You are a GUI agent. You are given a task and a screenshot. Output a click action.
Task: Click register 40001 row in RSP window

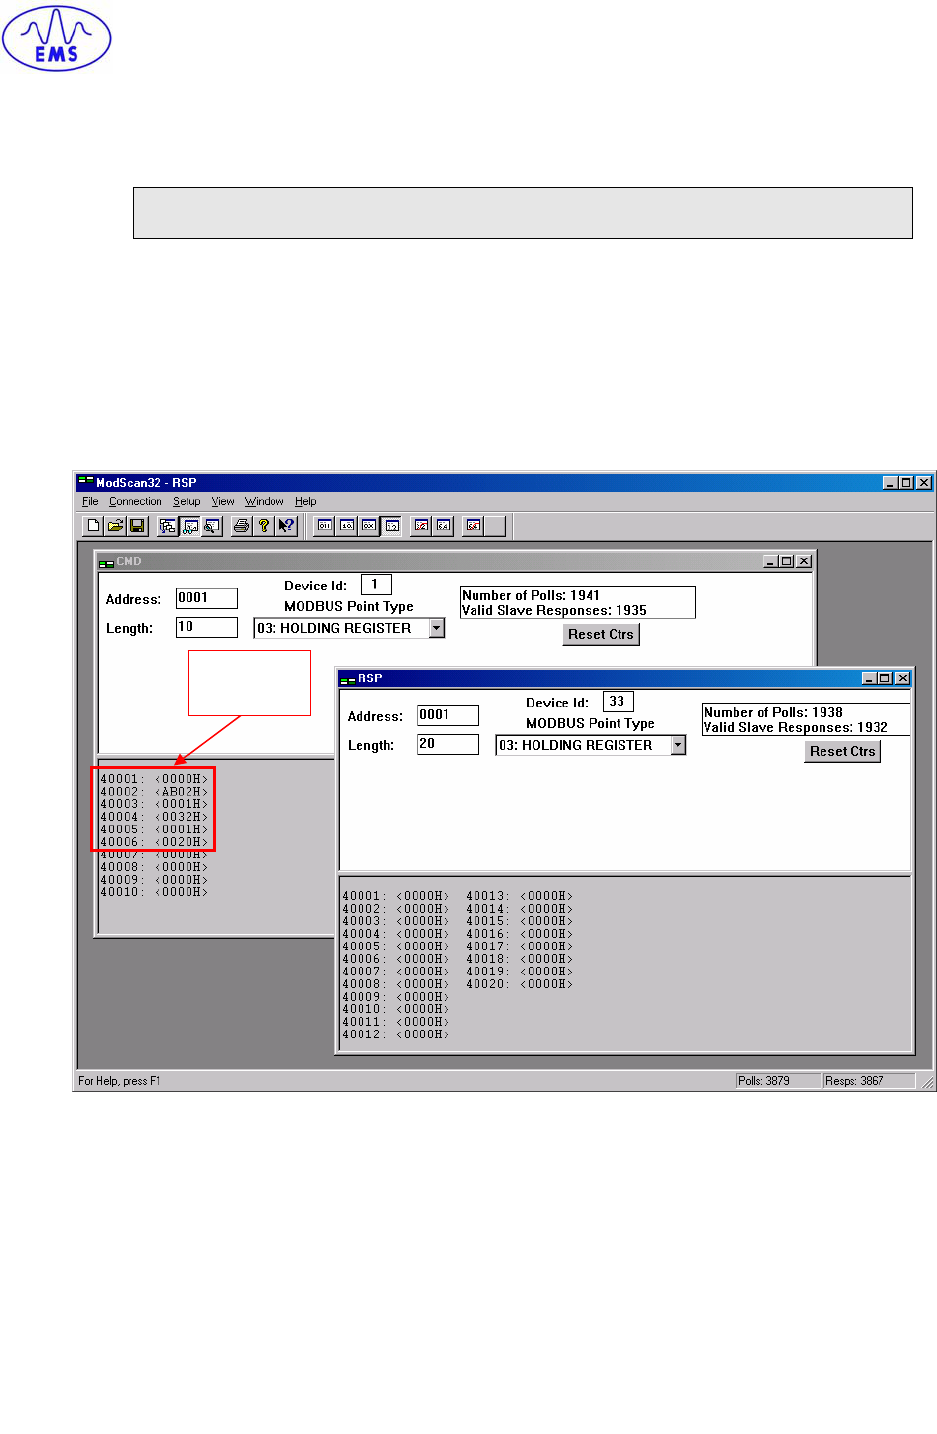point(396,896)
